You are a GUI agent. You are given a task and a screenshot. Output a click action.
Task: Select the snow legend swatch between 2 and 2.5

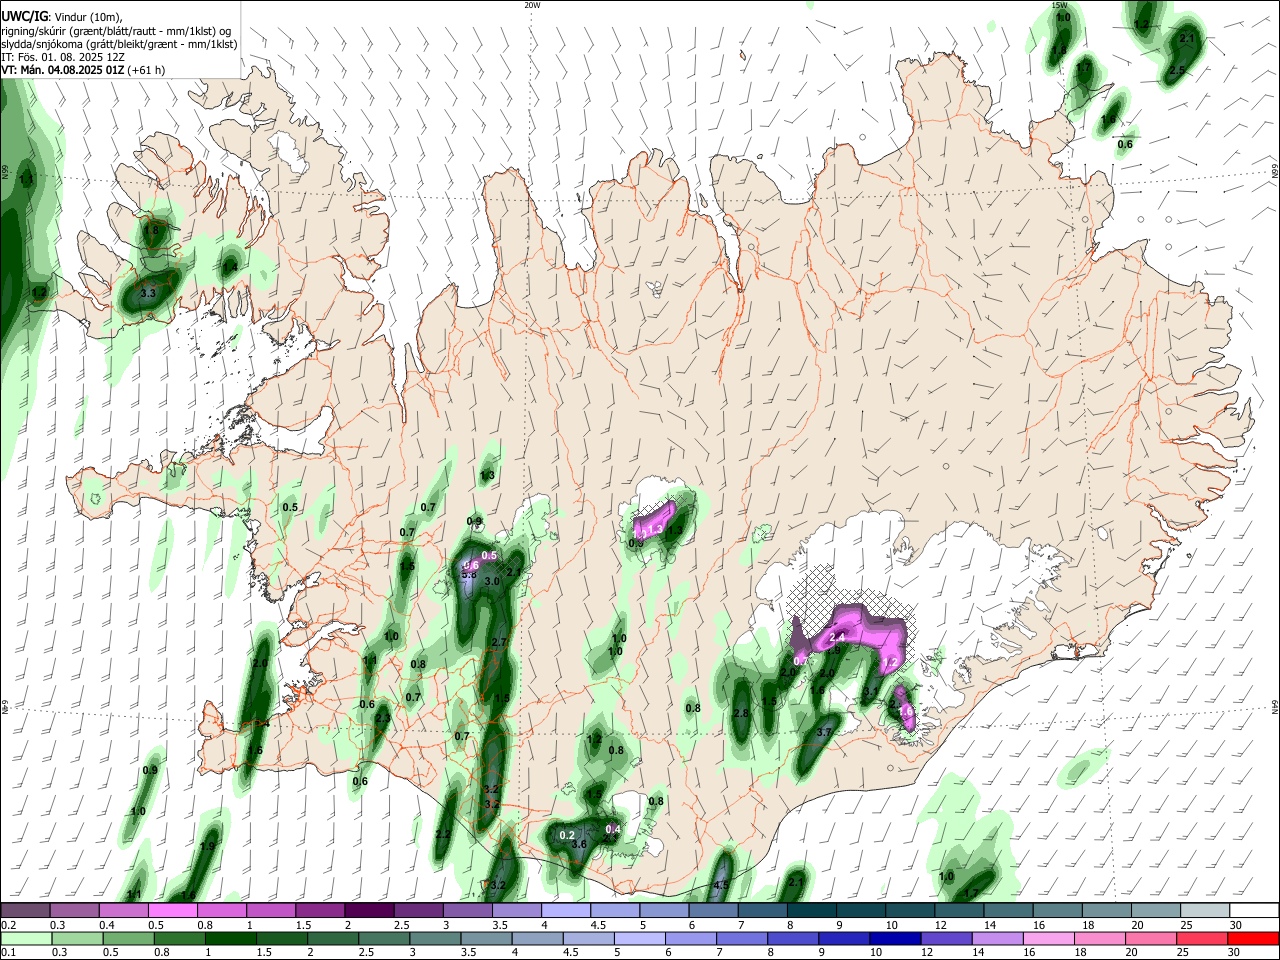point(369,910)
